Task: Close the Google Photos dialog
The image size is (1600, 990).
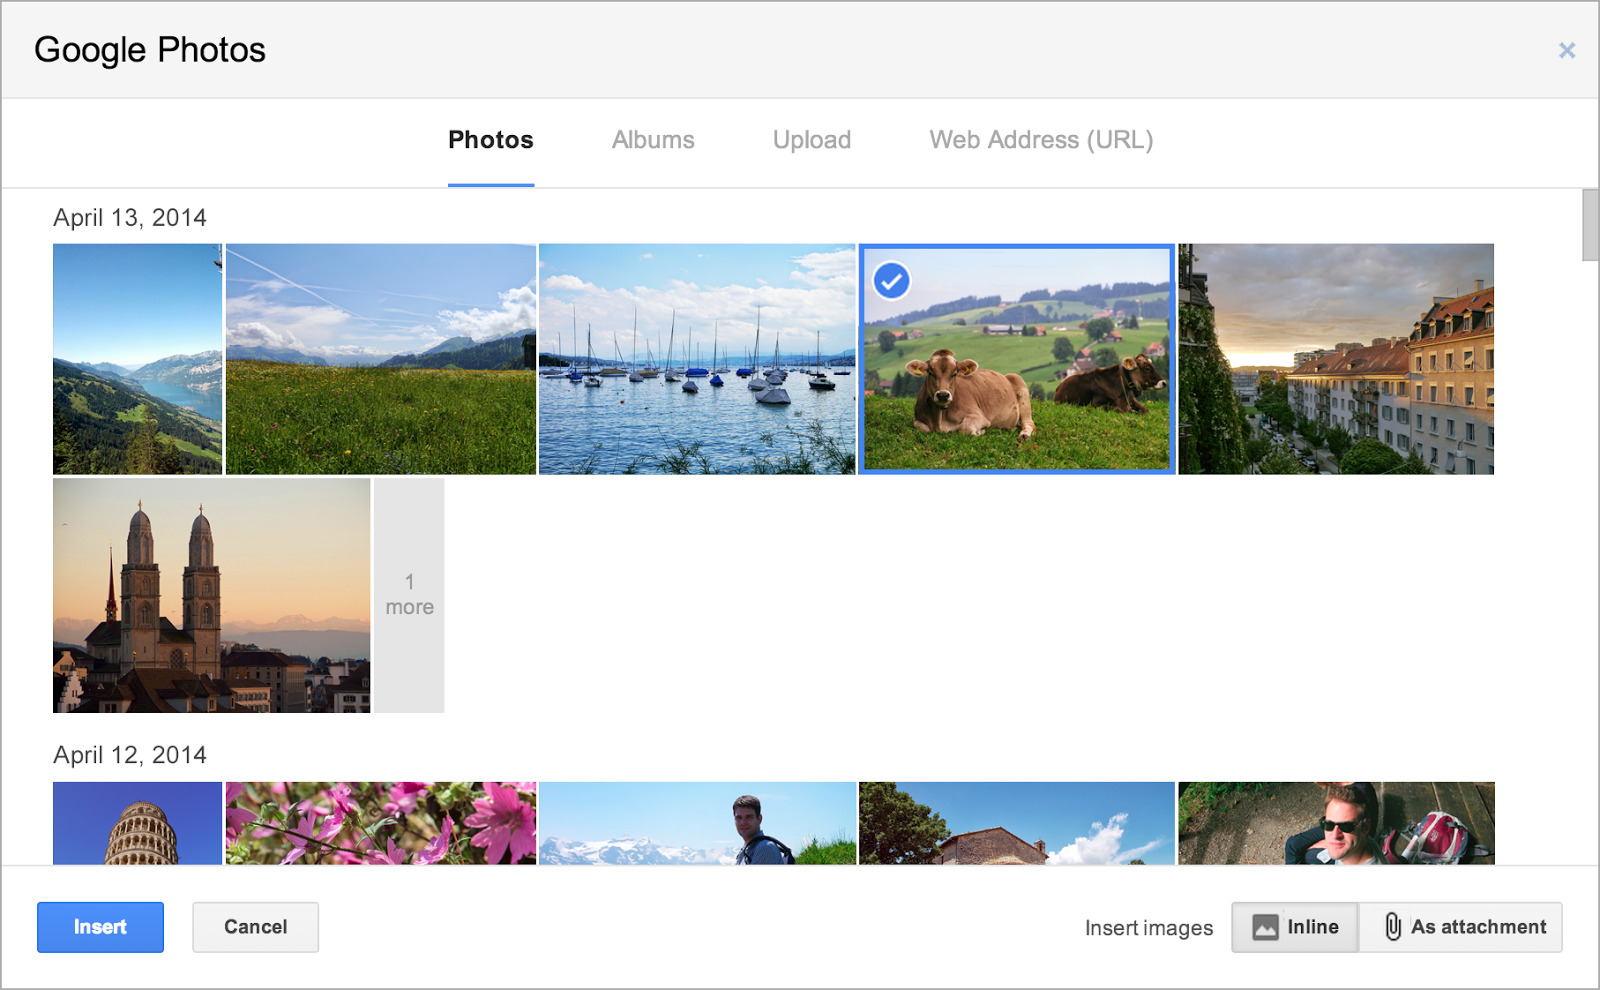Action: coord(1567,50)
